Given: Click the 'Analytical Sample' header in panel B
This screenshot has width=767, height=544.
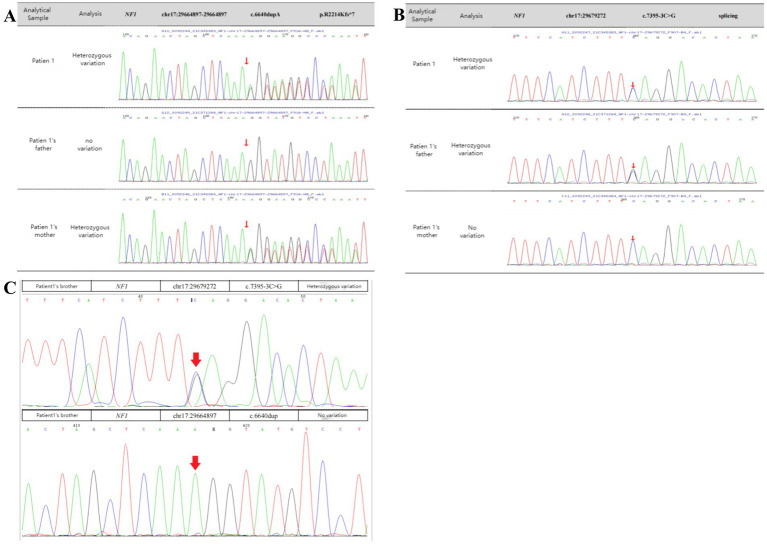Looking at the screenshot, I should [x=422, y=15].
